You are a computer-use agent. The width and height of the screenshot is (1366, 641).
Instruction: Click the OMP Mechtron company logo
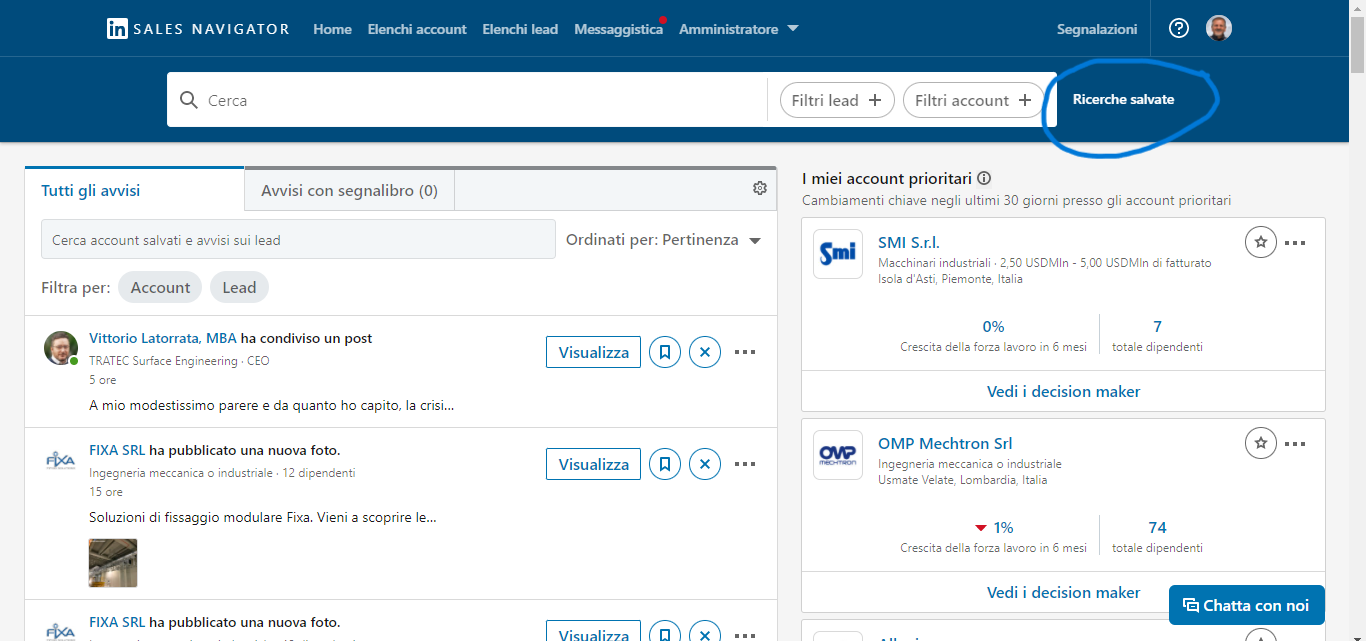[838, 455]
